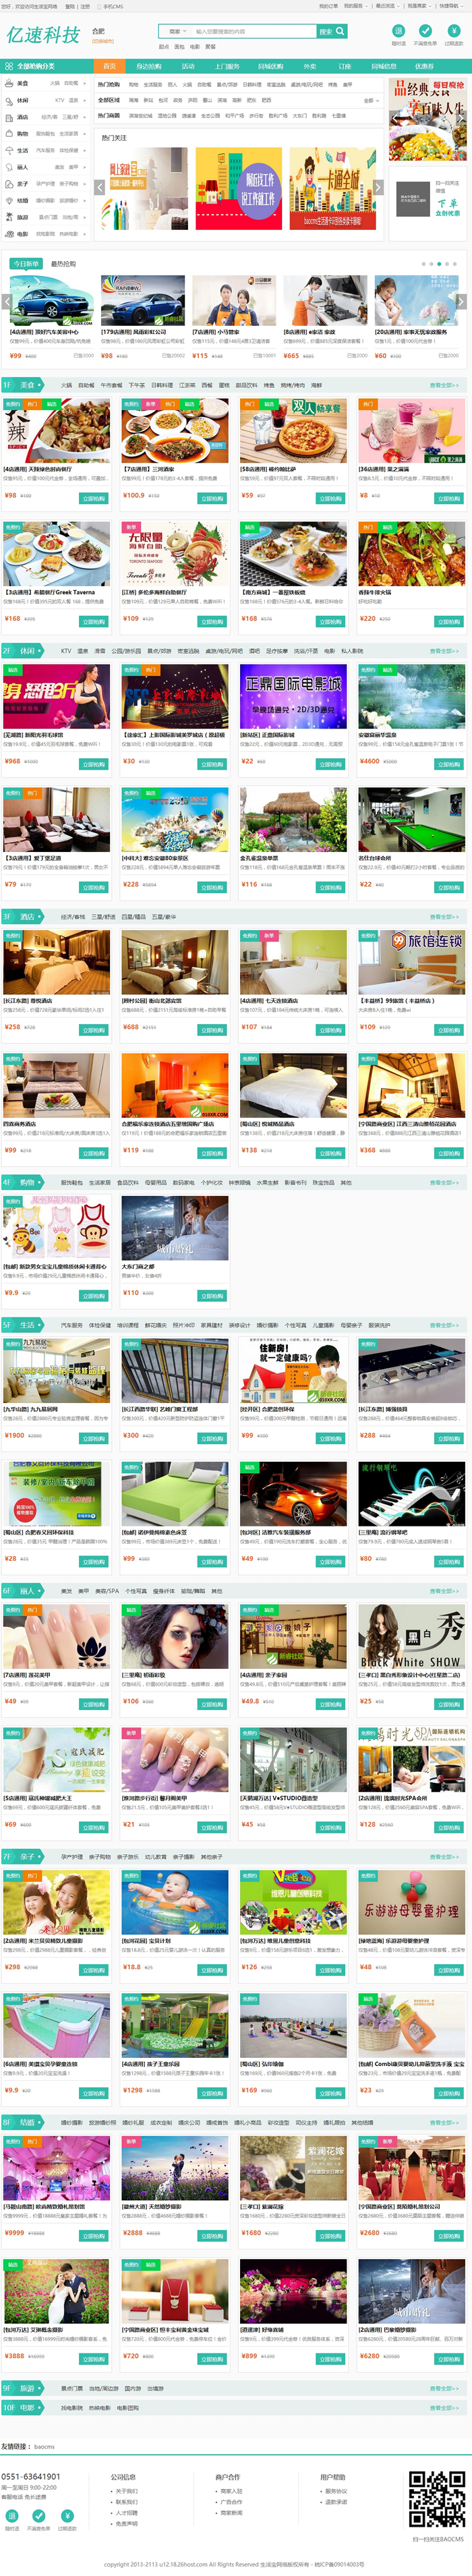Image resolution: width=472 pixels, height=2576 pixels.
Task: Switch to the 最热抢购 tab
Action: (62, 264)
